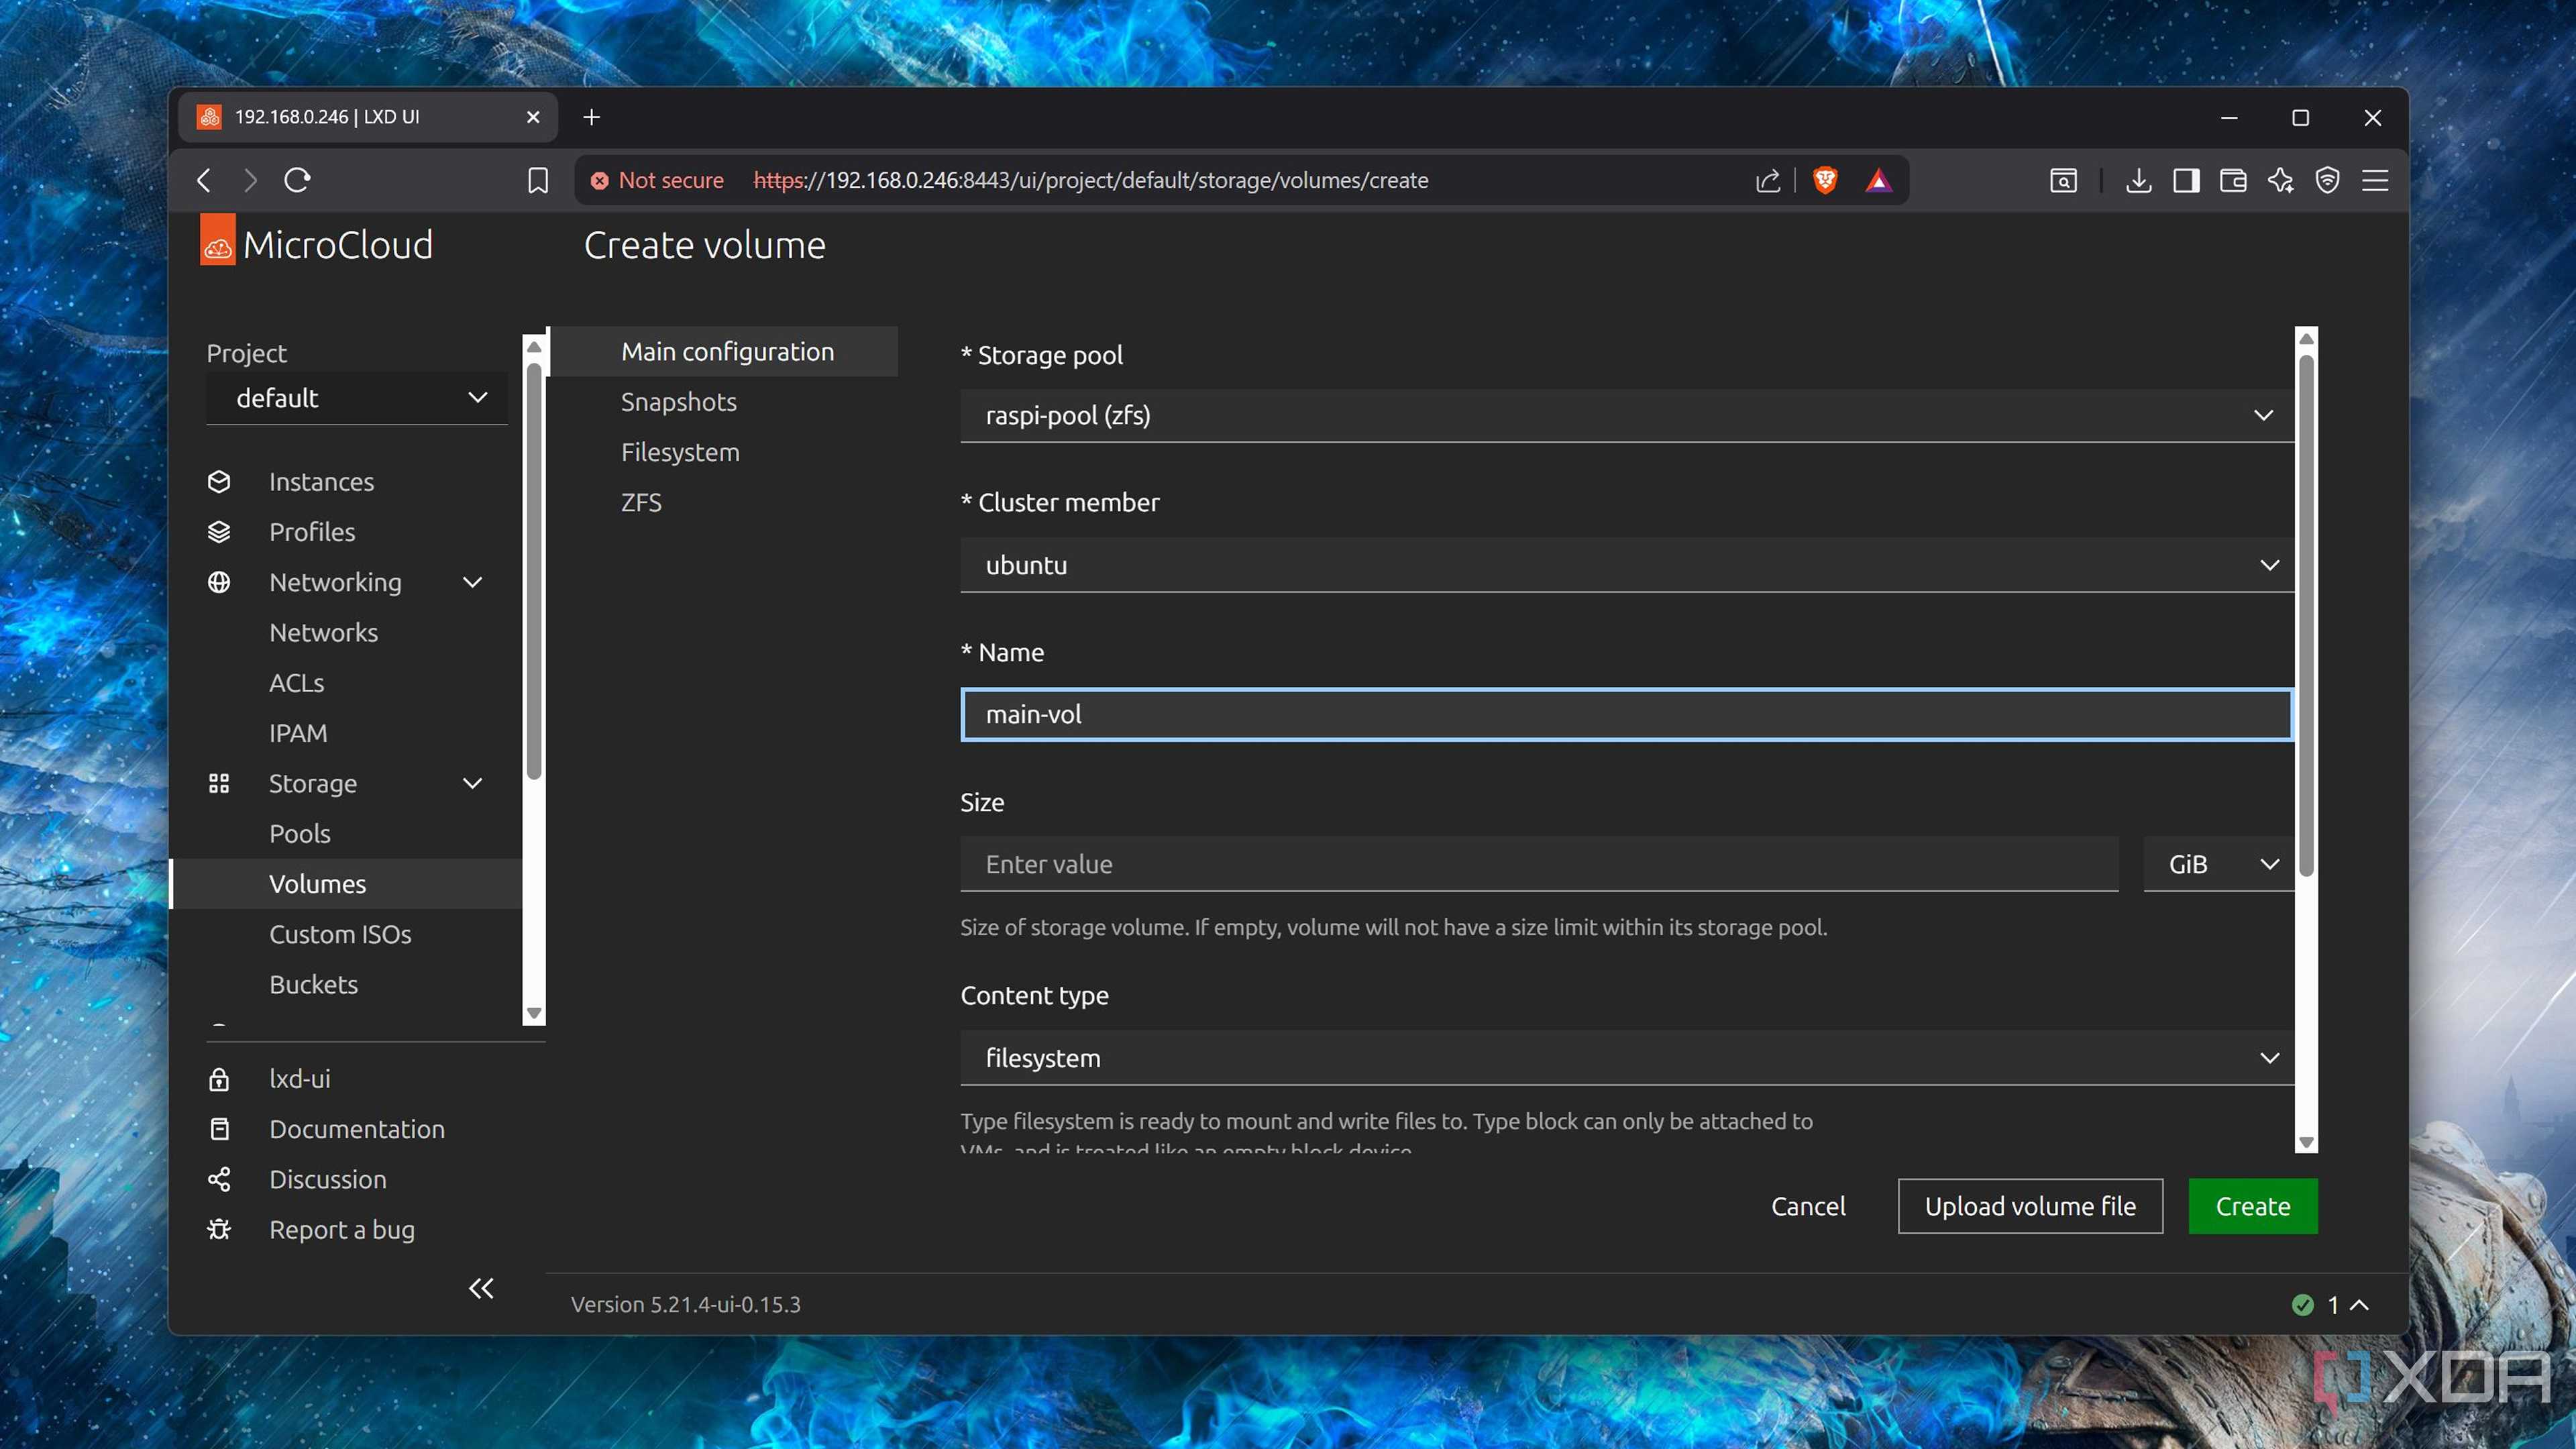Open Pools in the sidebar

tap(299, 833)
